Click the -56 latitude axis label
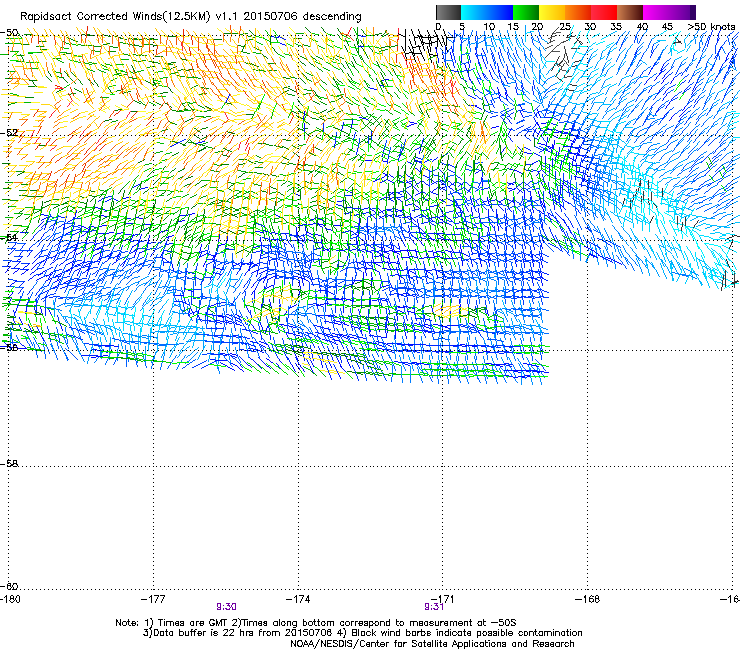Viewport: 740px width, 650px height. [9, 347]
